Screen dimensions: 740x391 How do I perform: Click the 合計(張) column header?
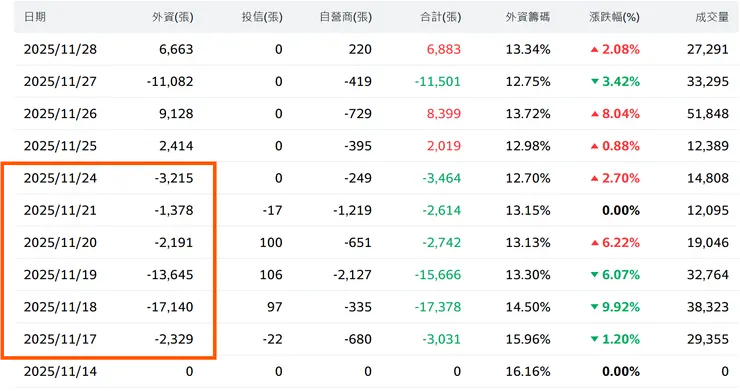coord(440,17)
